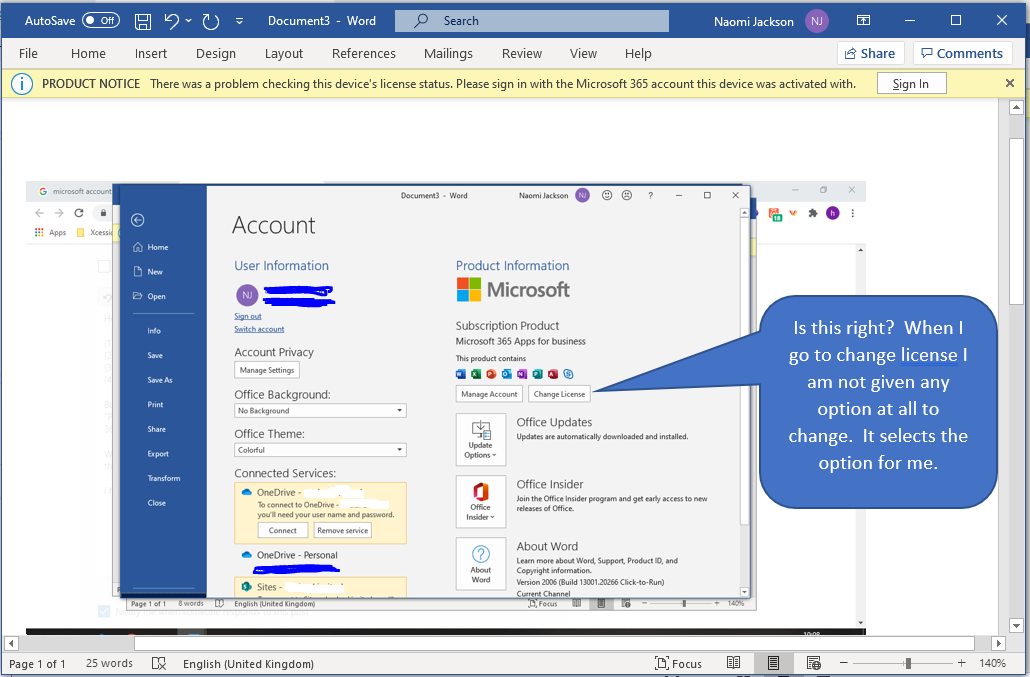Switch to Read Mode view icon

point(734,663)
